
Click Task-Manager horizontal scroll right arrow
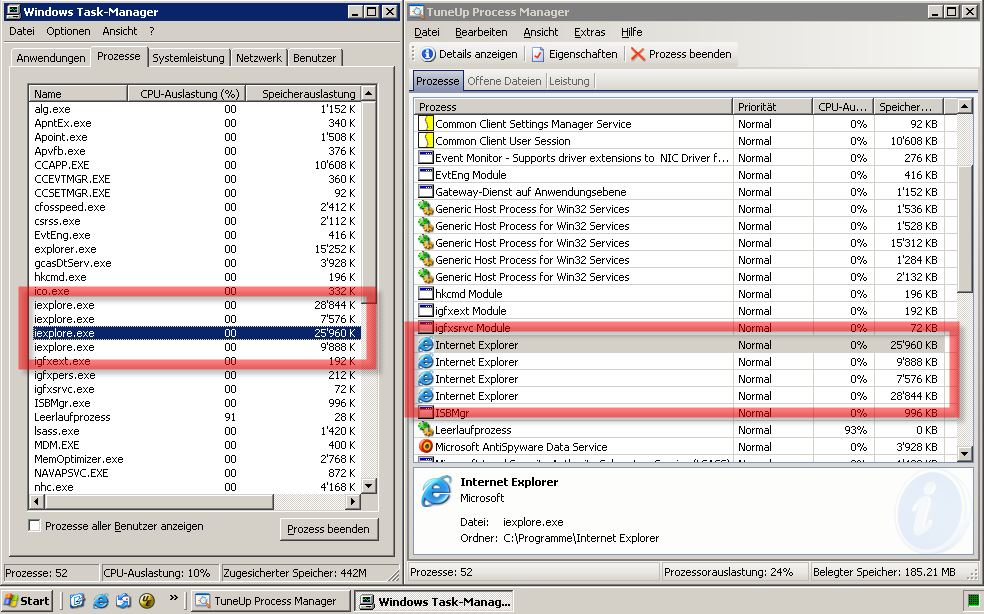point(354,501)
